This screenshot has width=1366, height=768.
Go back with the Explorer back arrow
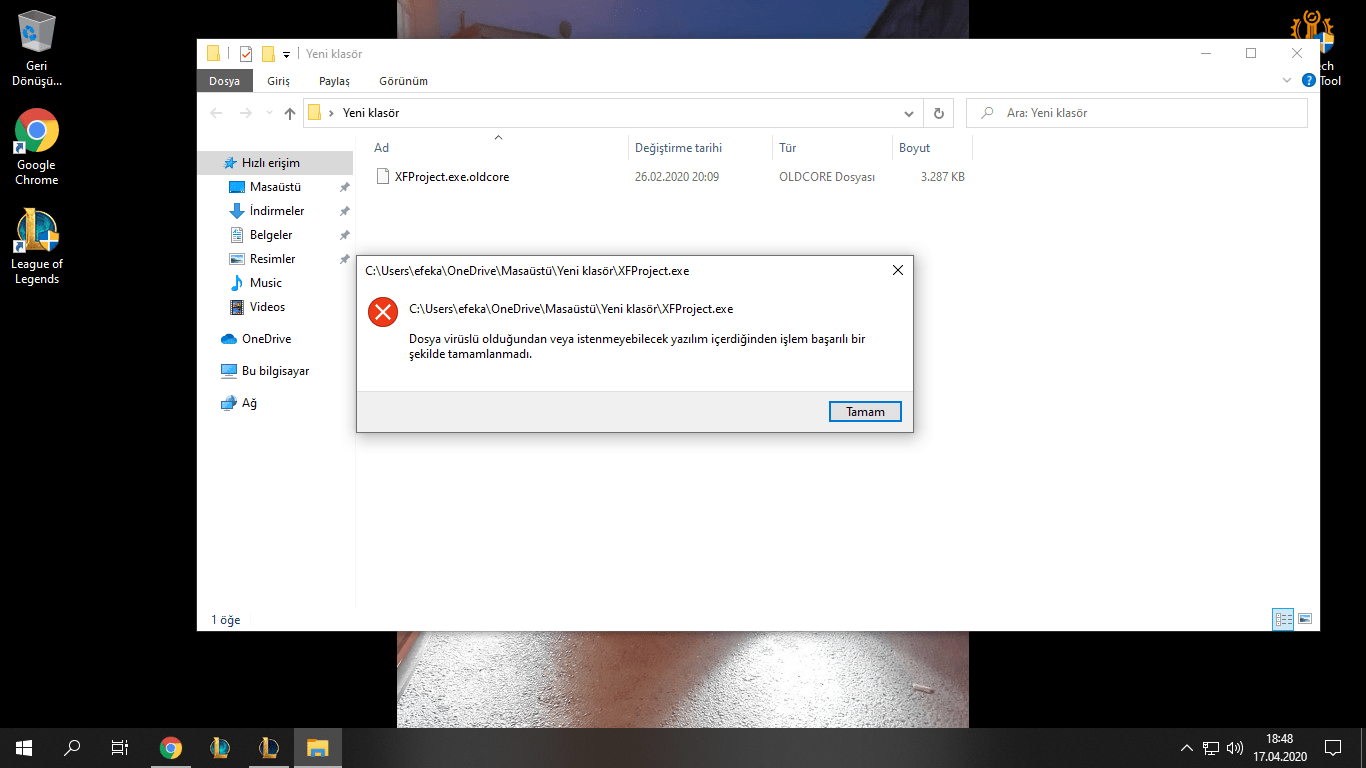216,113
